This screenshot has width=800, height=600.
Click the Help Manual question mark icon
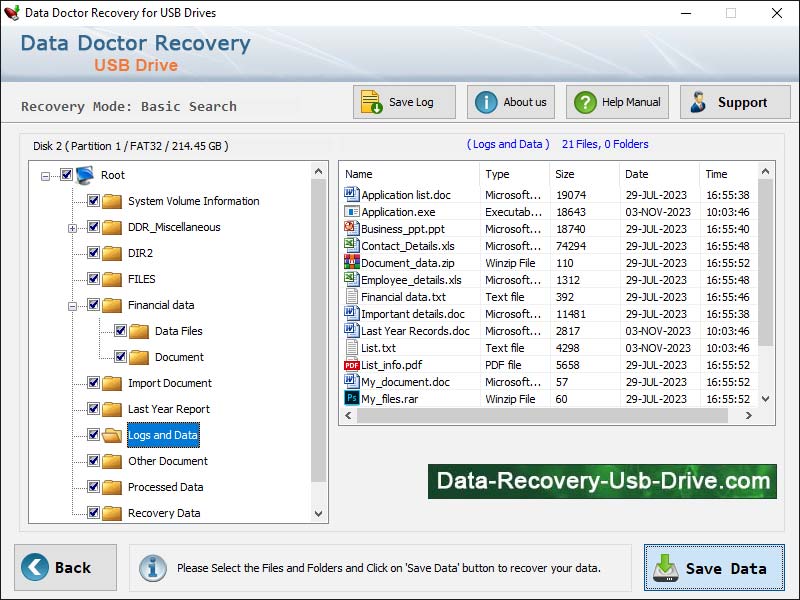click(583, 101)
